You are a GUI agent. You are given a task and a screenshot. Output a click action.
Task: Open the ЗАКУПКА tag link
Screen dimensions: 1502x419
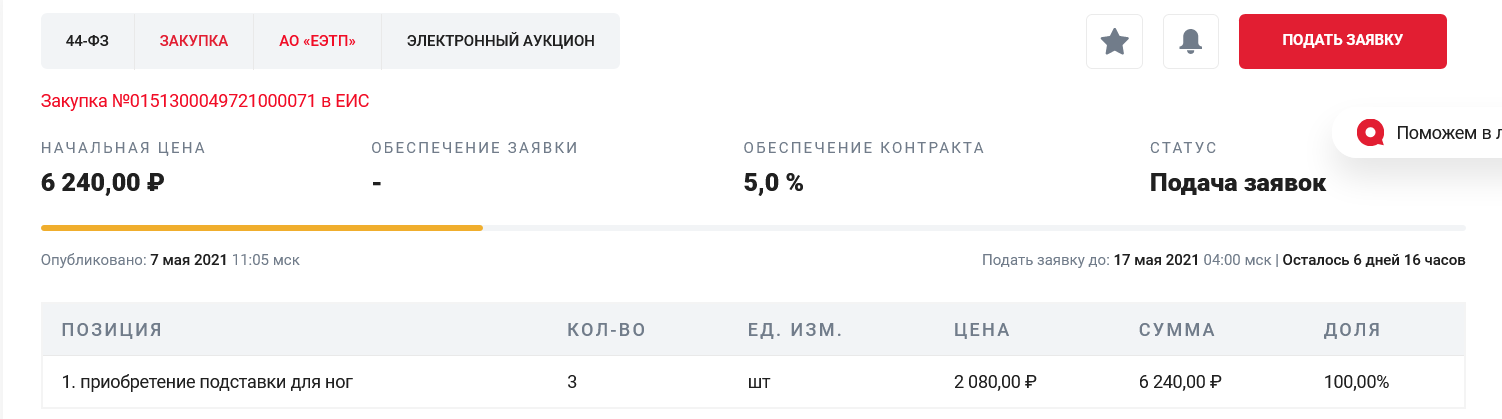click(x=194, y=41)
